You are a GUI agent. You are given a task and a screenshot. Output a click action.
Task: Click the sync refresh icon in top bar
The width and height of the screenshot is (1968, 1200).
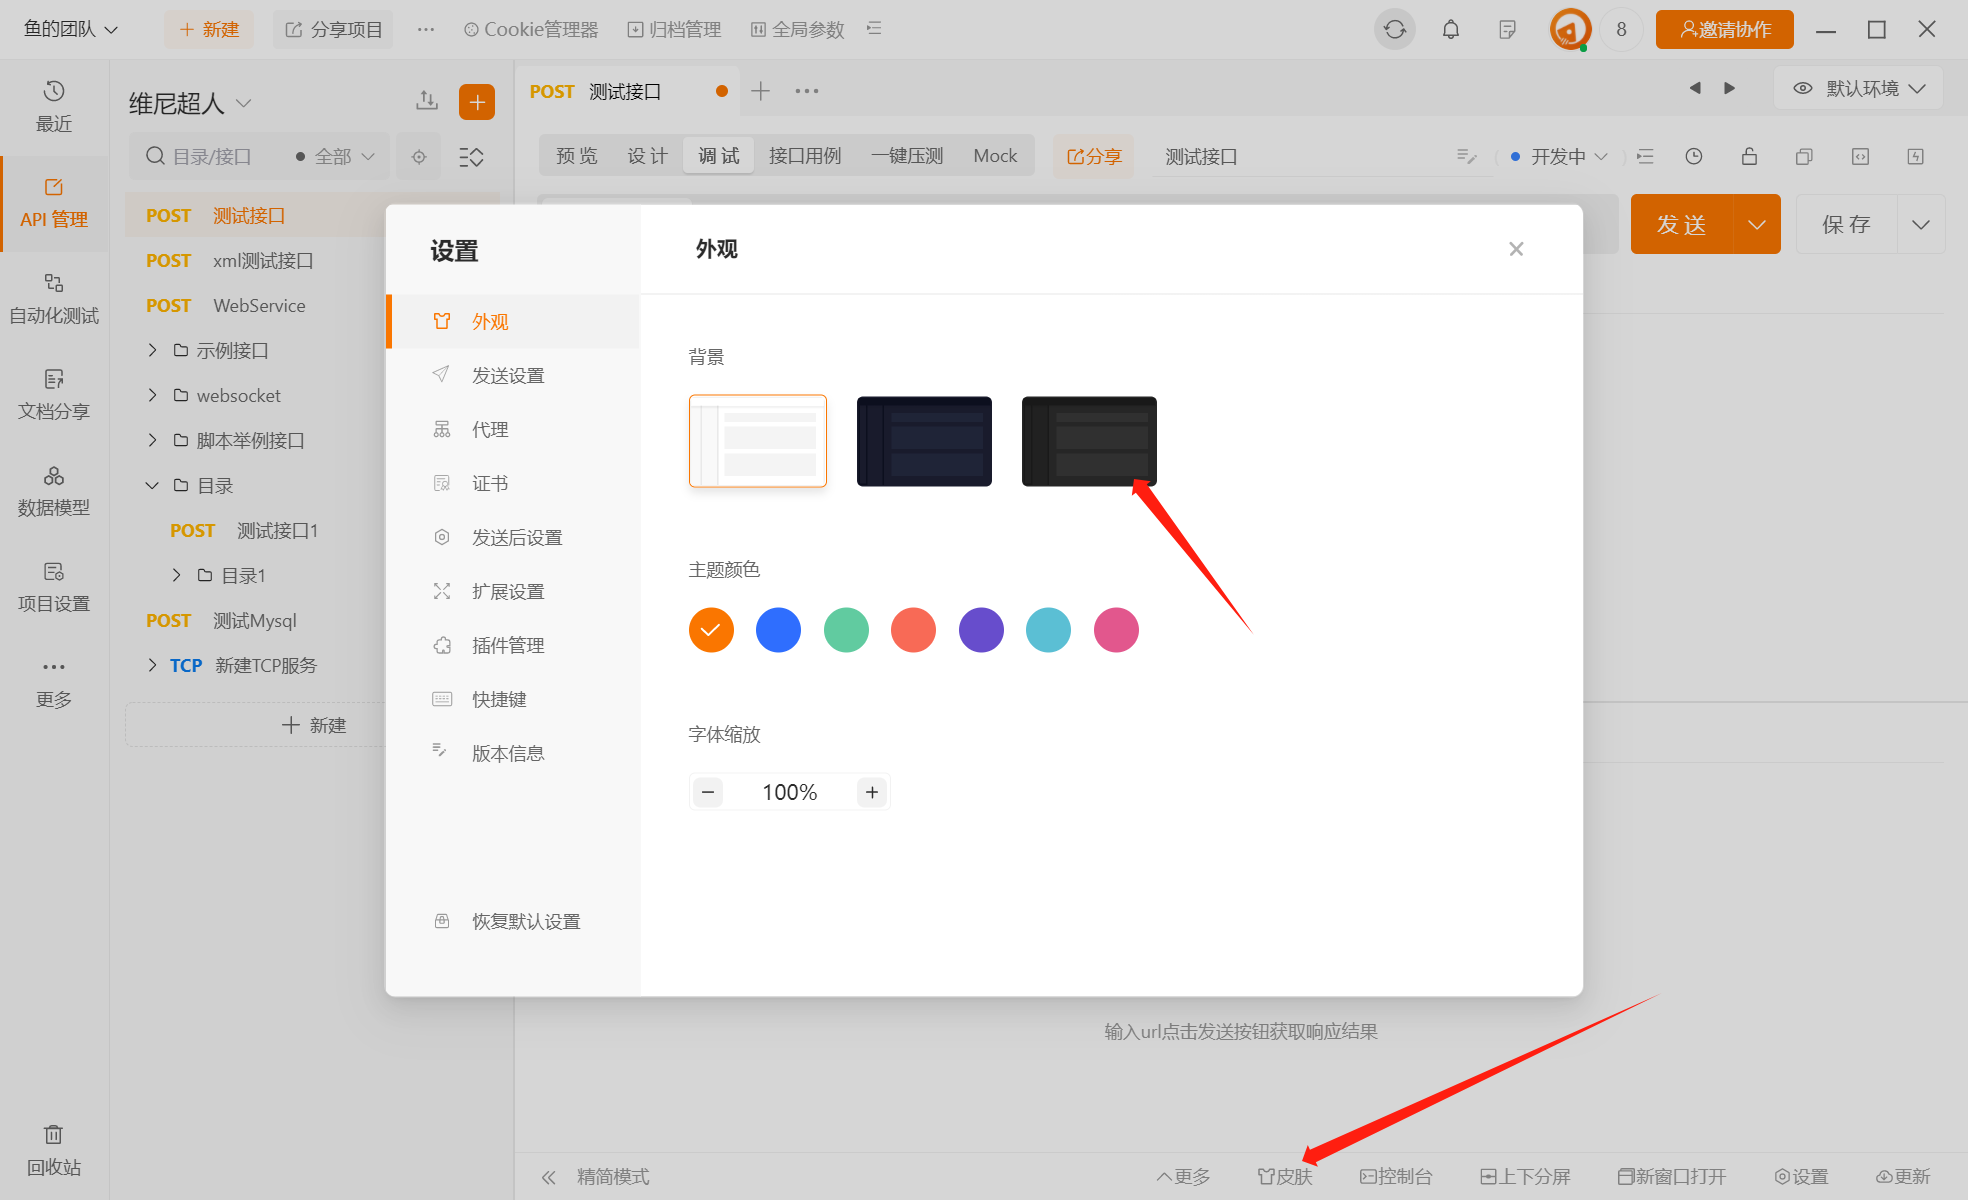[1395, 30]
